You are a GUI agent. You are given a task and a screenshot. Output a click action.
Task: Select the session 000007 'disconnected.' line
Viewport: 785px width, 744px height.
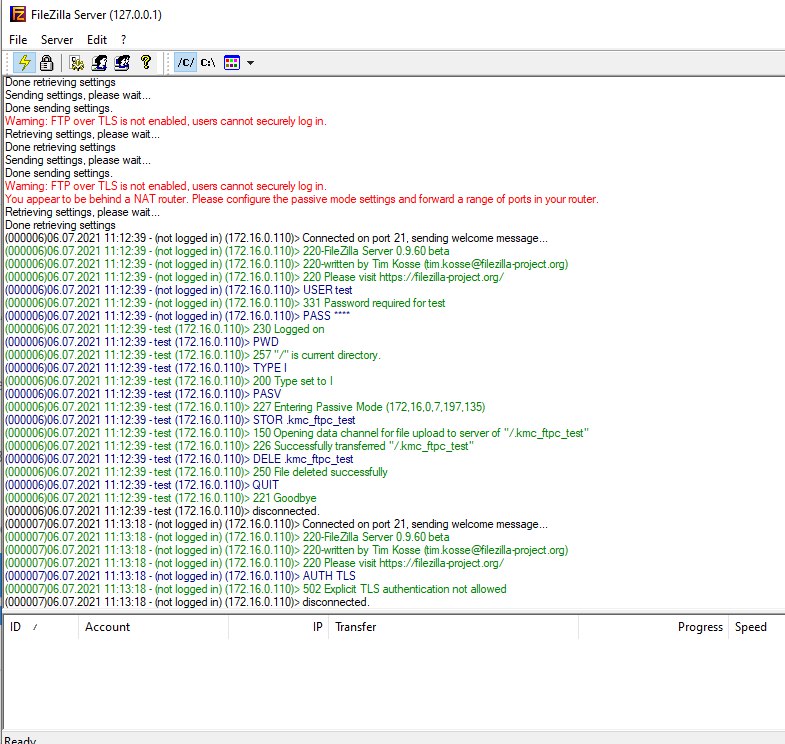click(x=187, y=602)
